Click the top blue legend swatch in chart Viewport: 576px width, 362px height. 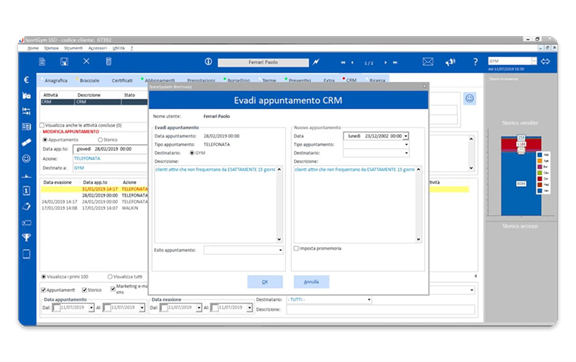(540, 155)
